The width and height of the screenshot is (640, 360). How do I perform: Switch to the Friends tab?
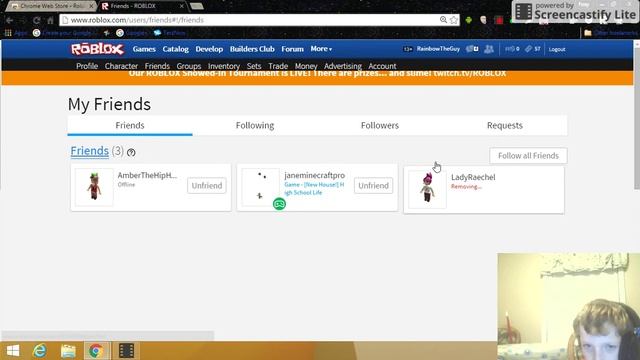[x=130, y=125]
